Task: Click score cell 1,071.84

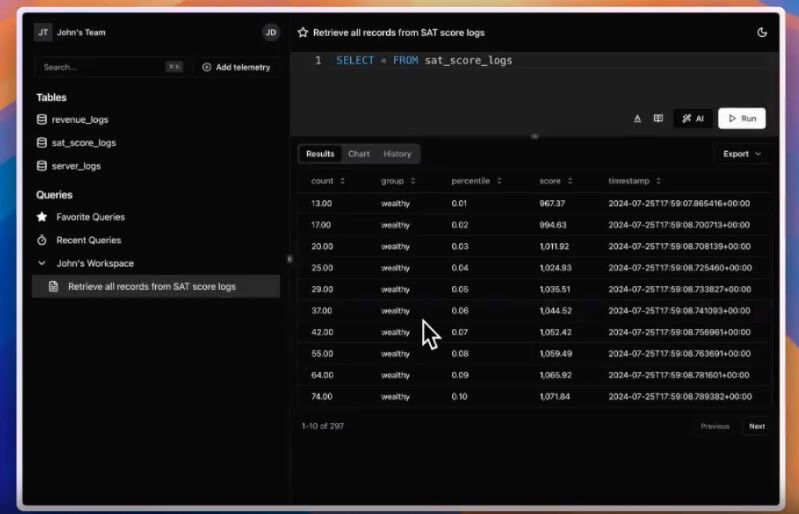Action: click(x=555, y=397)
